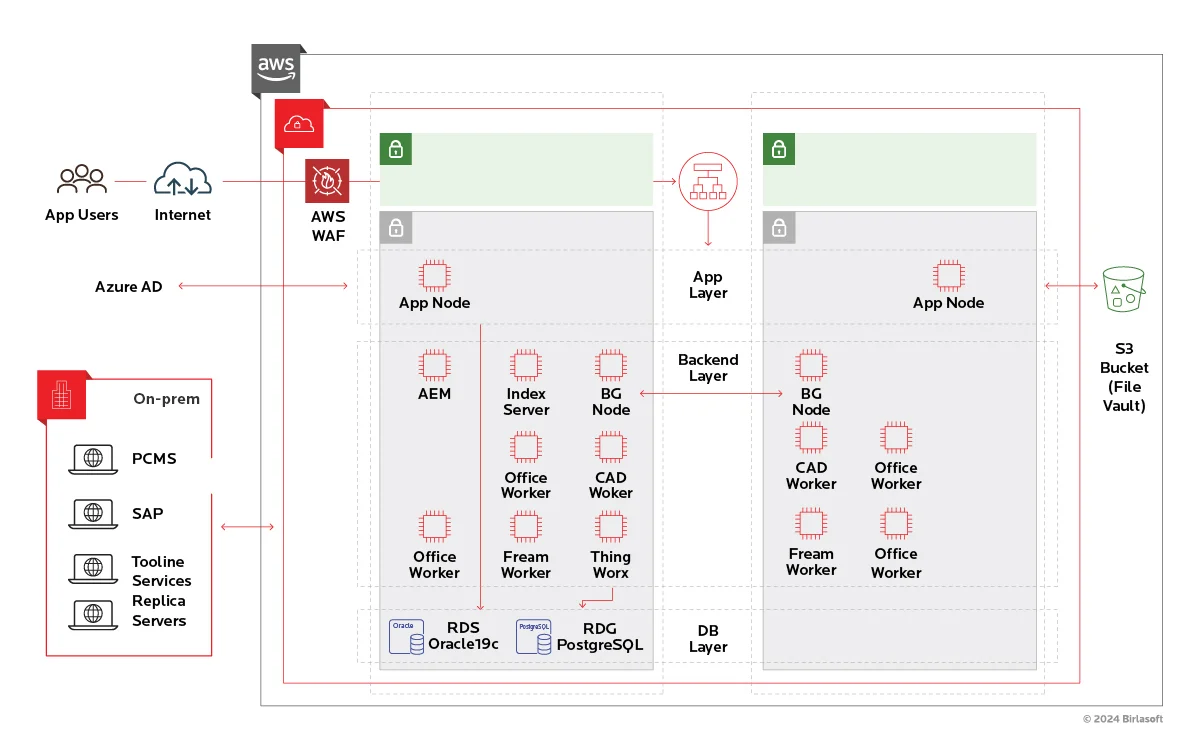Viewport: 1200px width, 750px height.
Task: Click the 2024 Birlasoft copyright text
Action: (1121, 717)
